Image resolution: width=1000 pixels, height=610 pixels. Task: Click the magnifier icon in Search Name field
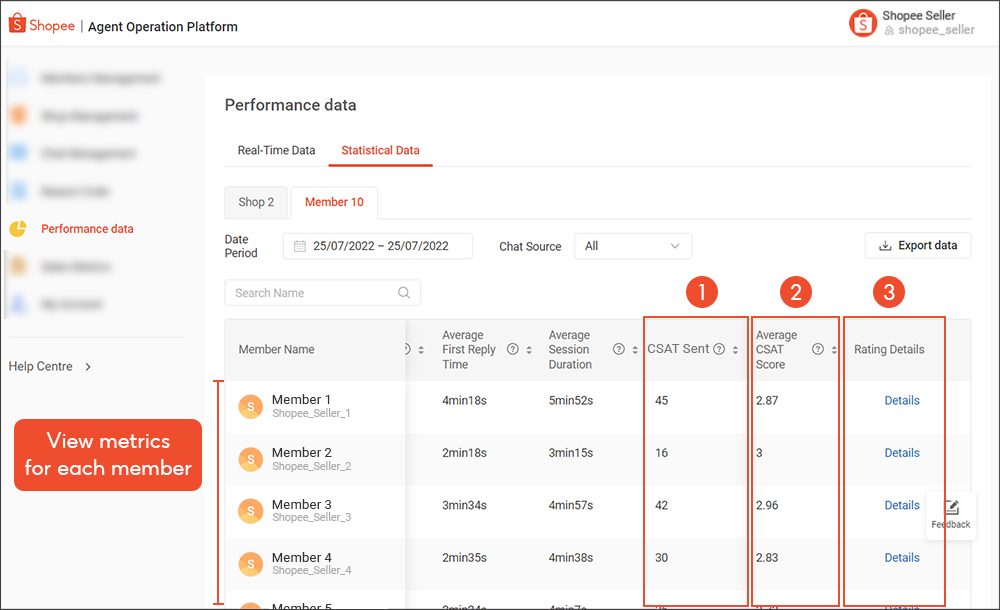(x=404, y=293)
